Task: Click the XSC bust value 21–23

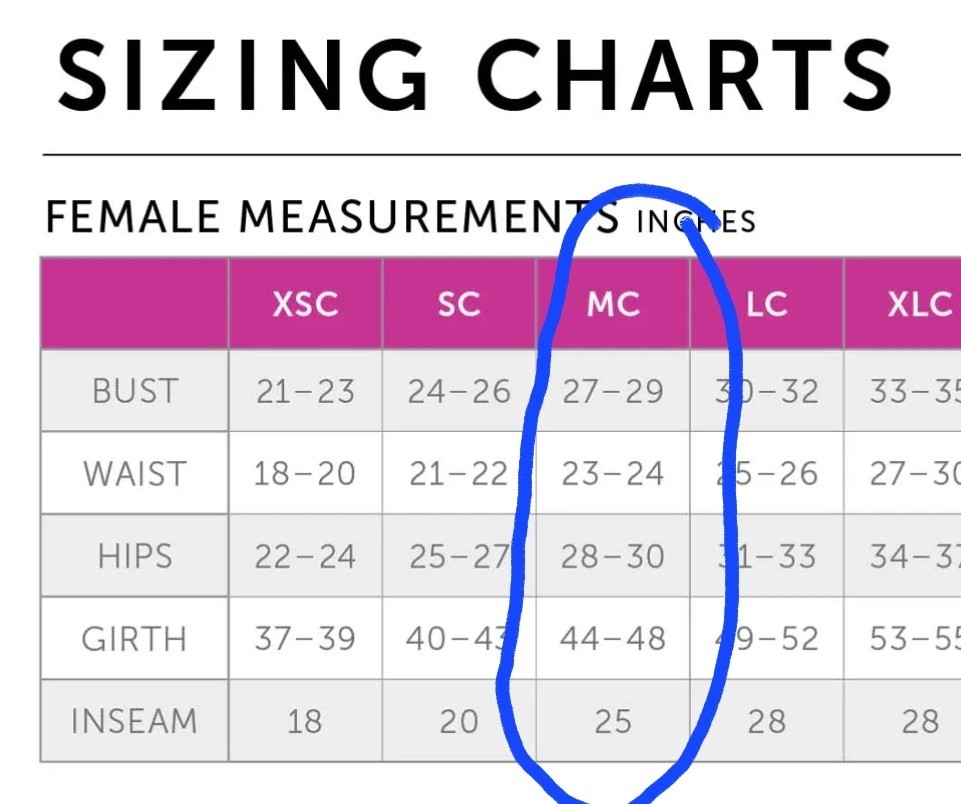Action: point(305,392)
